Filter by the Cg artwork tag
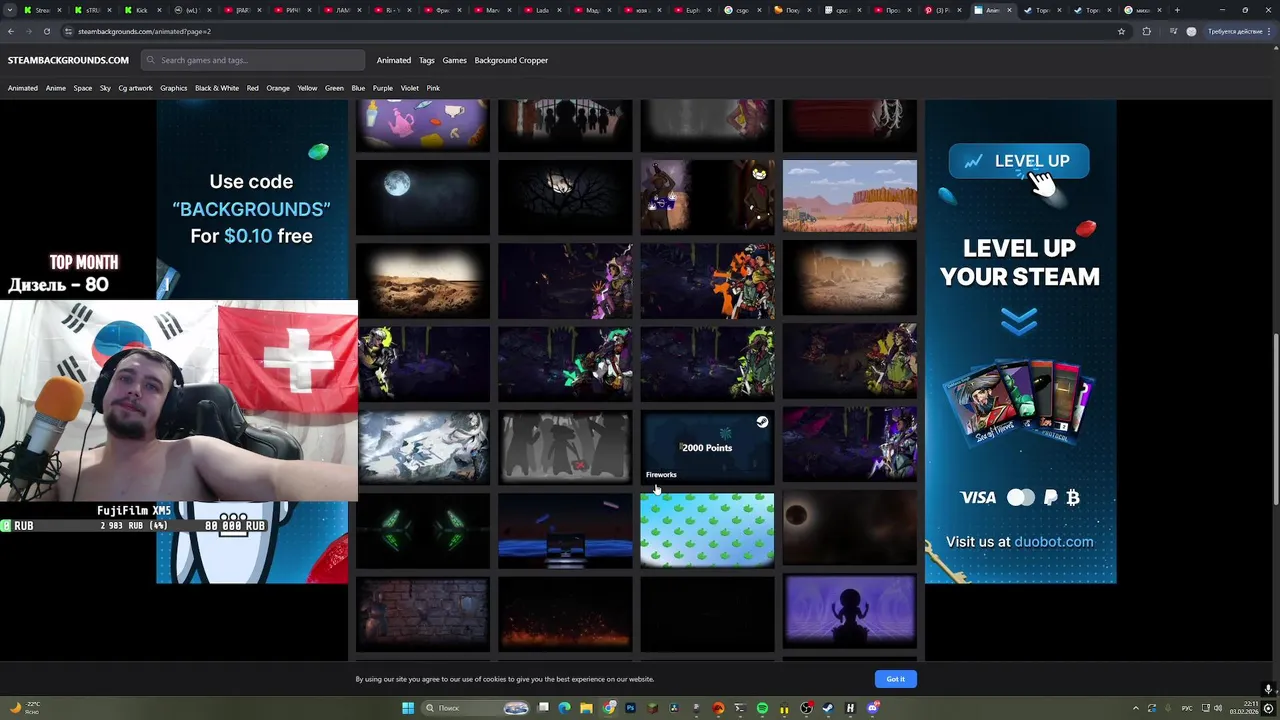The height and width of the screenshot is (720, 1280). (x=136, y=88)
